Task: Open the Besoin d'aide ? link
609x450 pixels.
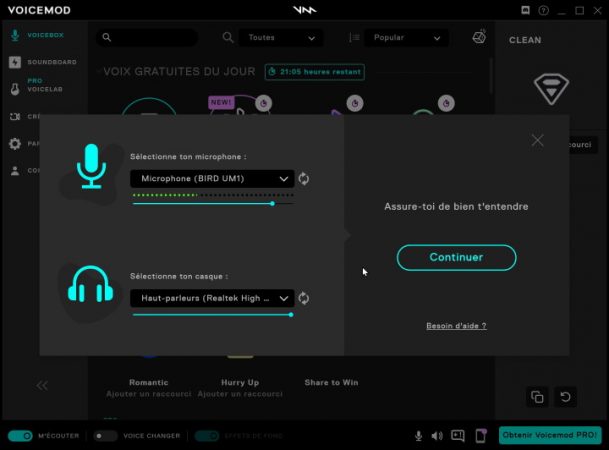Action: 456,325
